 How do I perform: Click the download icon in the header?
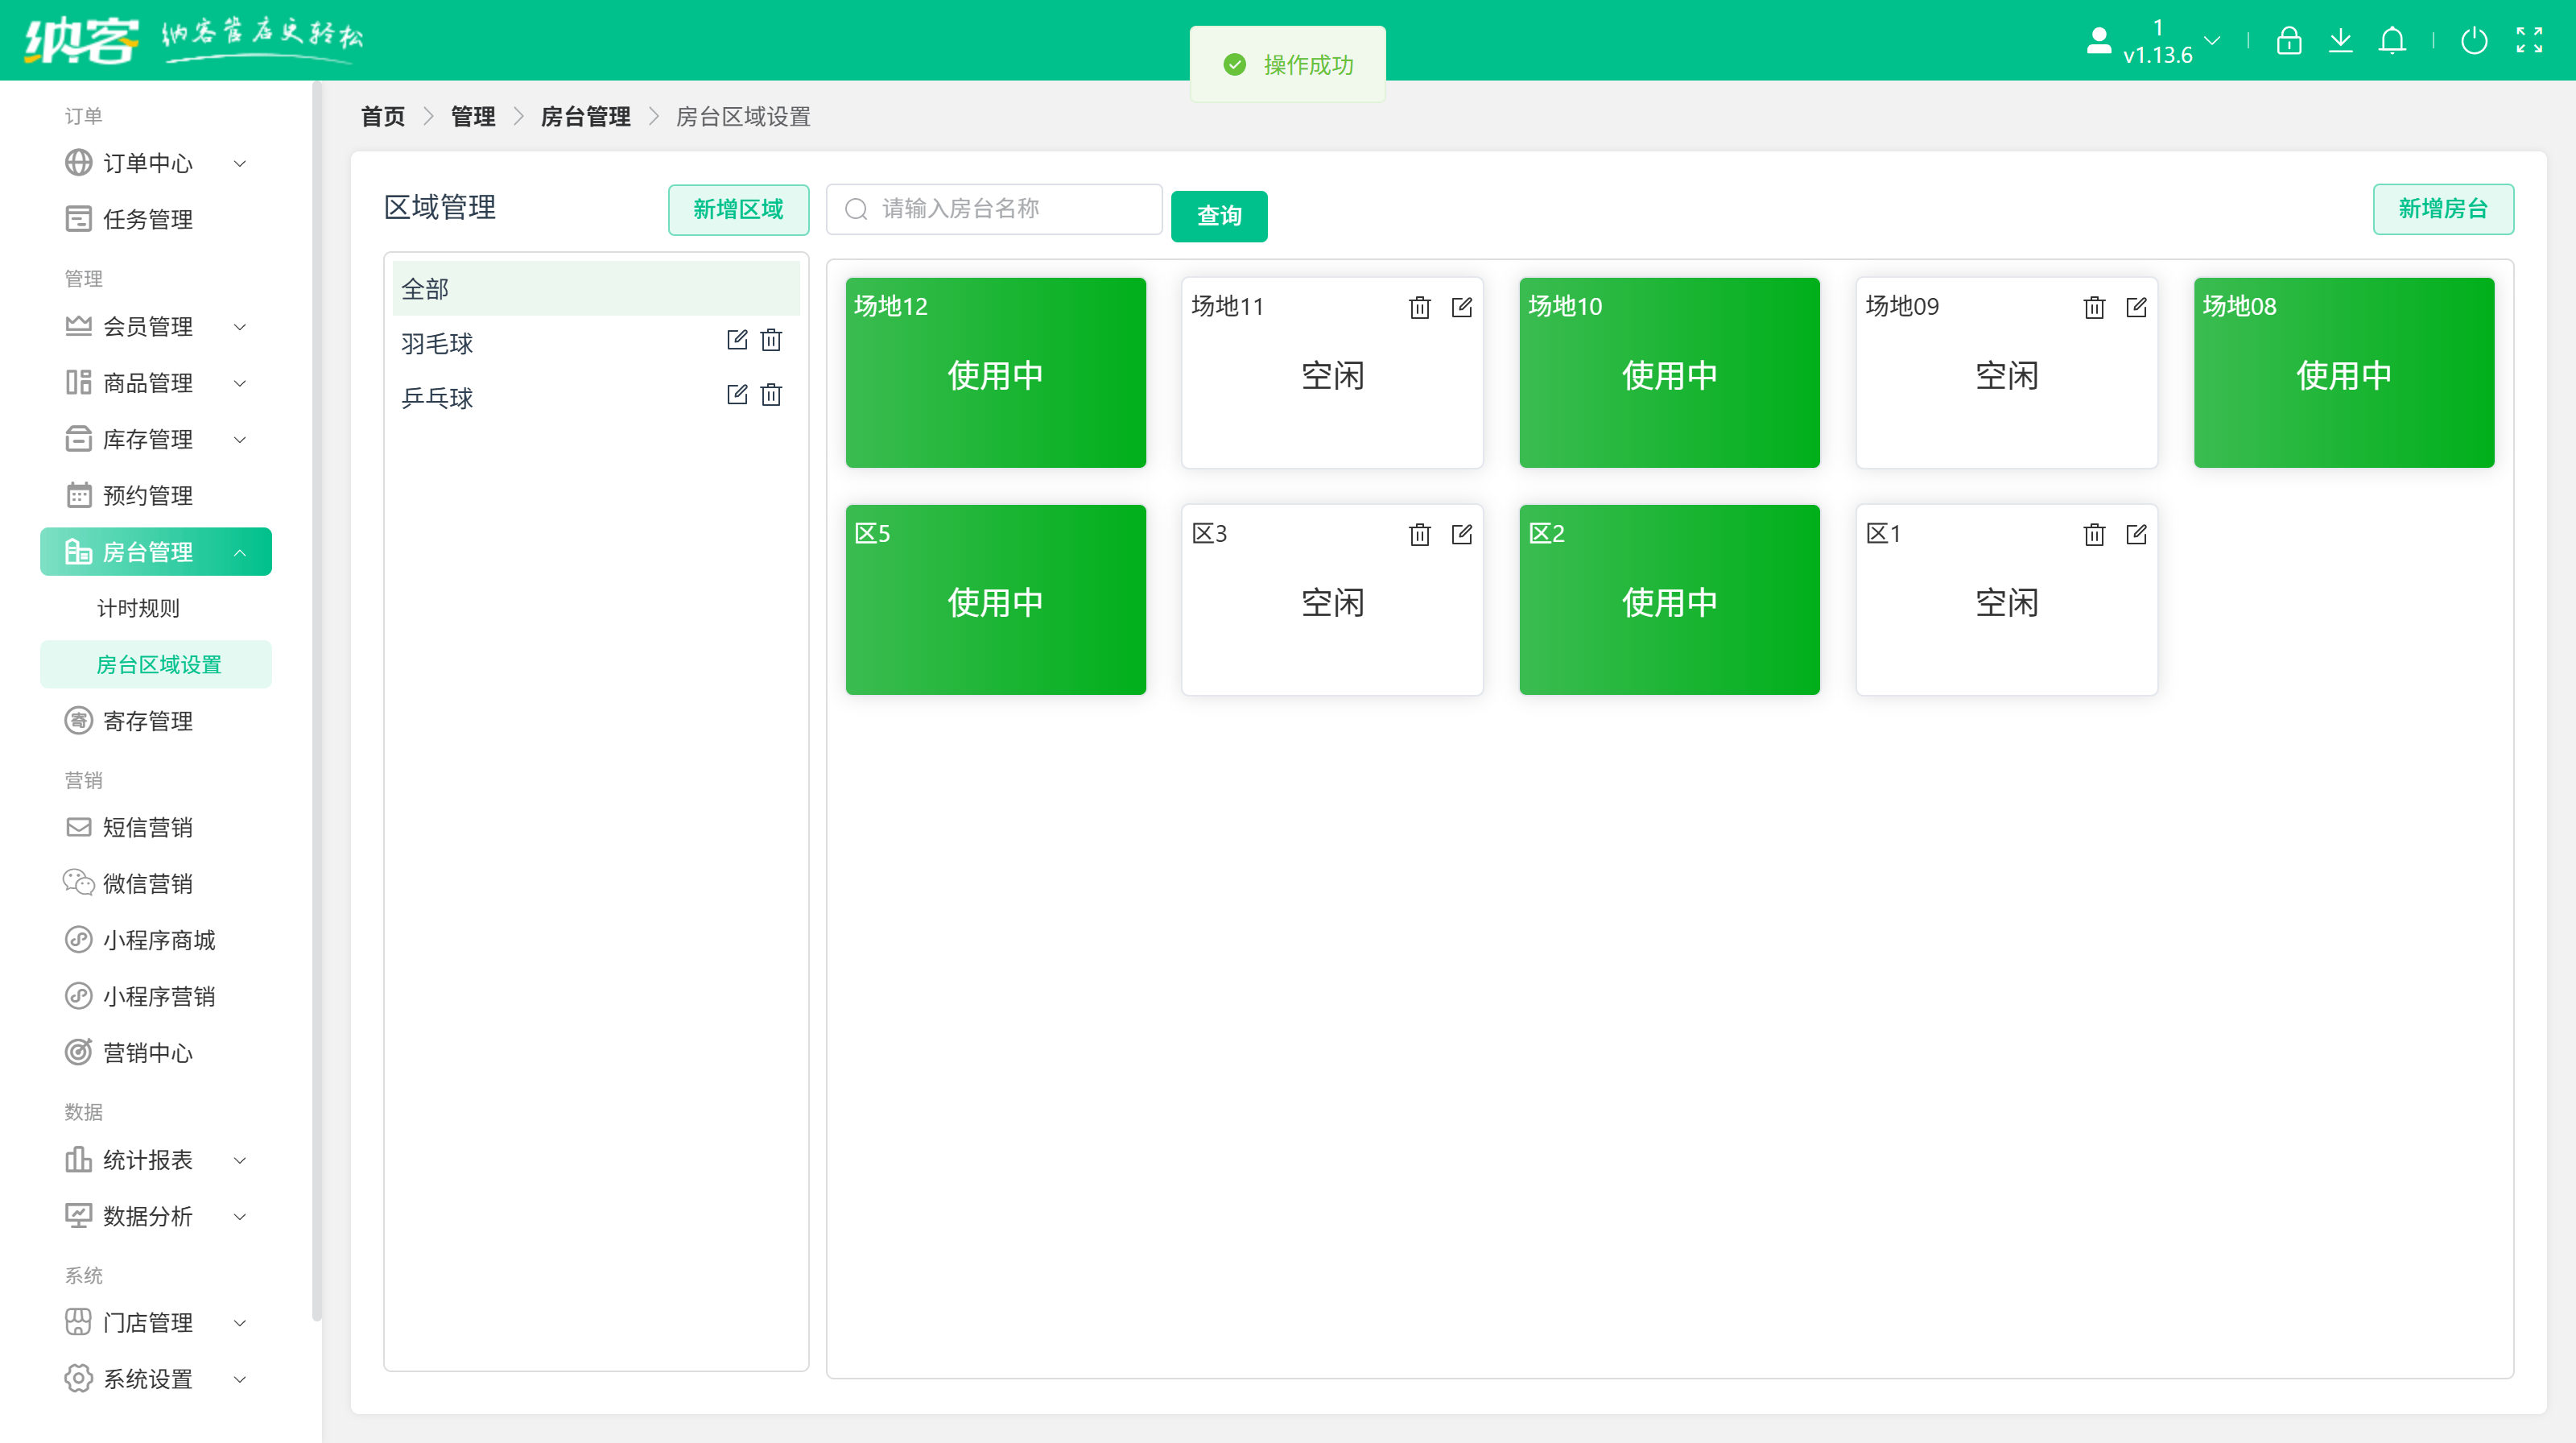coord(2341,41)
